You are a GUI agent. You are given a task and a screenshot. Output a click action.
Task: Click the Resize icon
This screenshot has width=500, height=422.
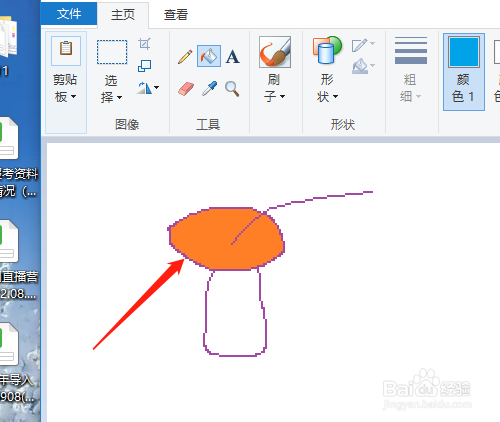(x=144, y=66)
